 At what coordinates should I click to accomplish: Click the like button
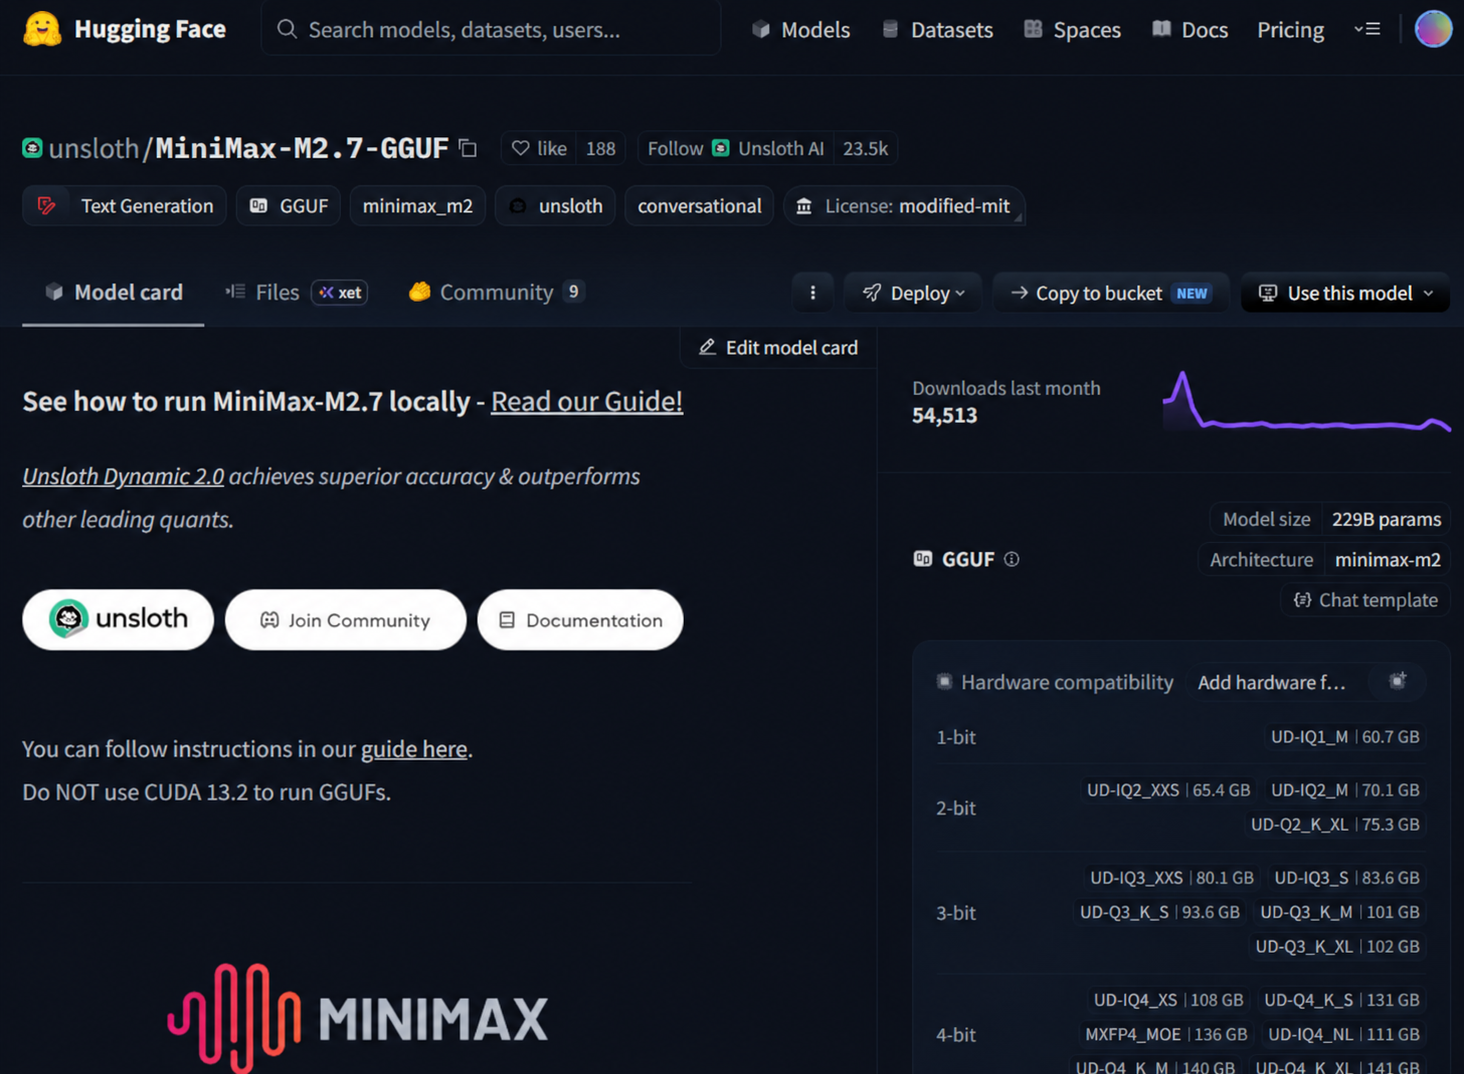(539, 148)
